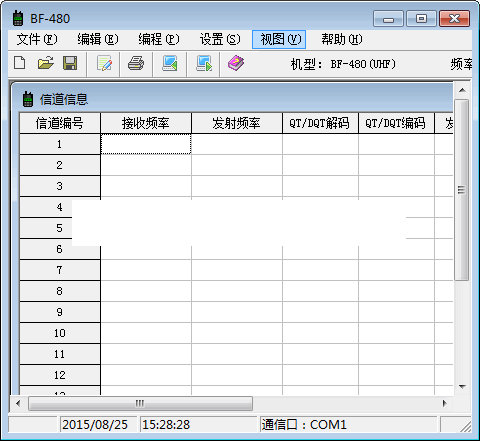Click the vertical scrollbar down arrow
The height and width of the screenshot is (441, 480).
[x=462, y=387]
